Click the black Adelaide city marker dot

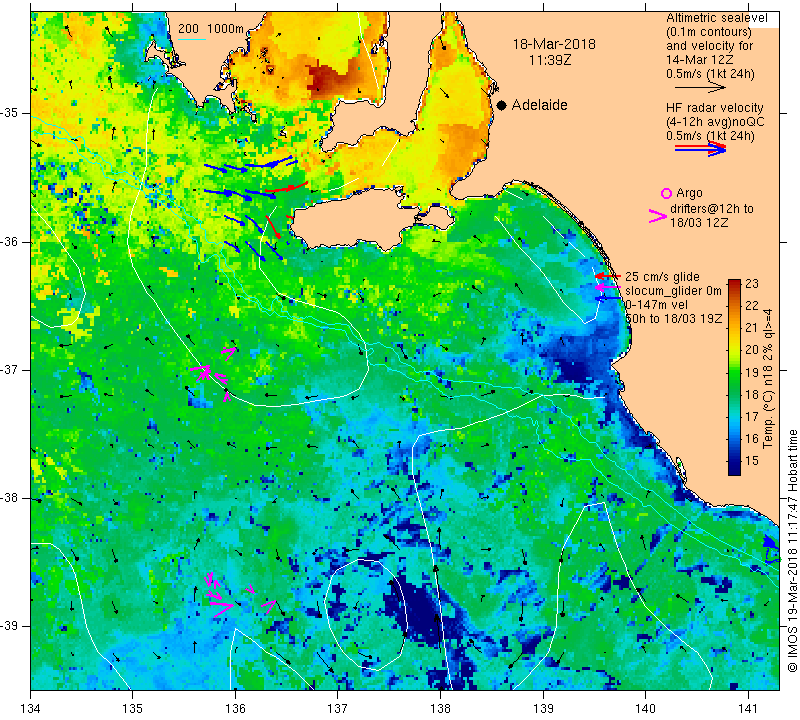click(x=502, y=105)
